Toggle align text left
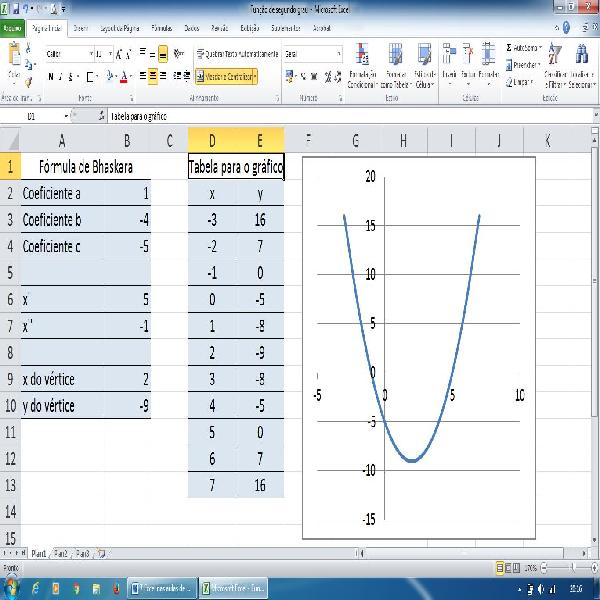 (x=143, y=76)
